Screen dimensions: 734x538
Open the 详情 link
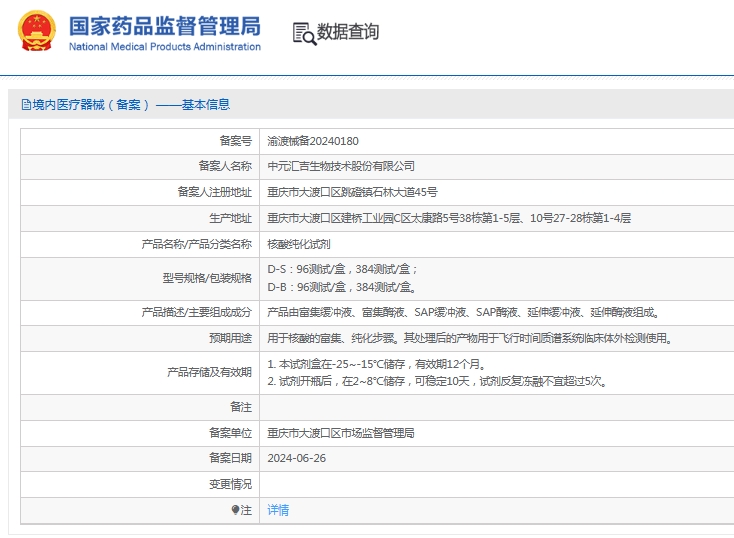[278, 510]
